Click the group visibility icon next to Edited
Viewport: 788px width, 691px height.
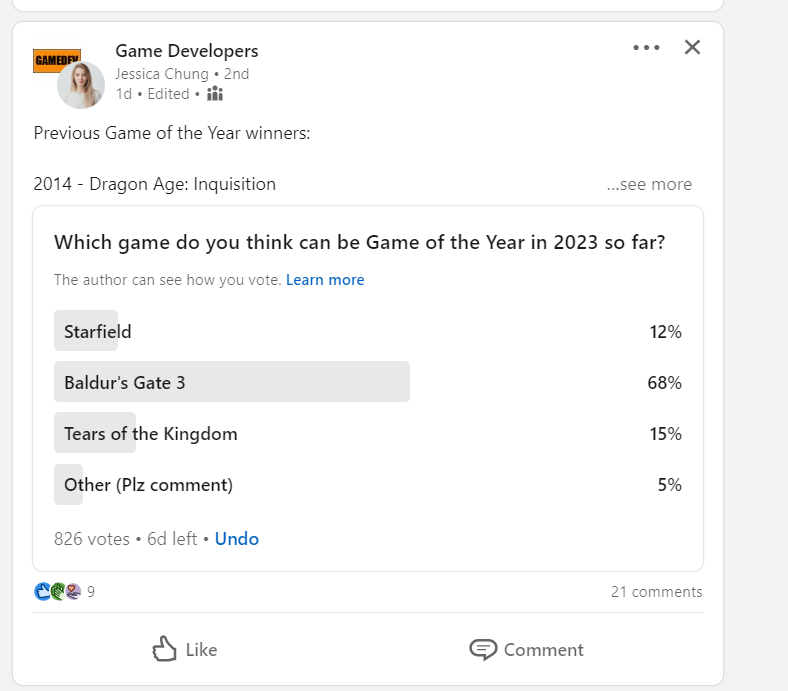pos(215,94)
